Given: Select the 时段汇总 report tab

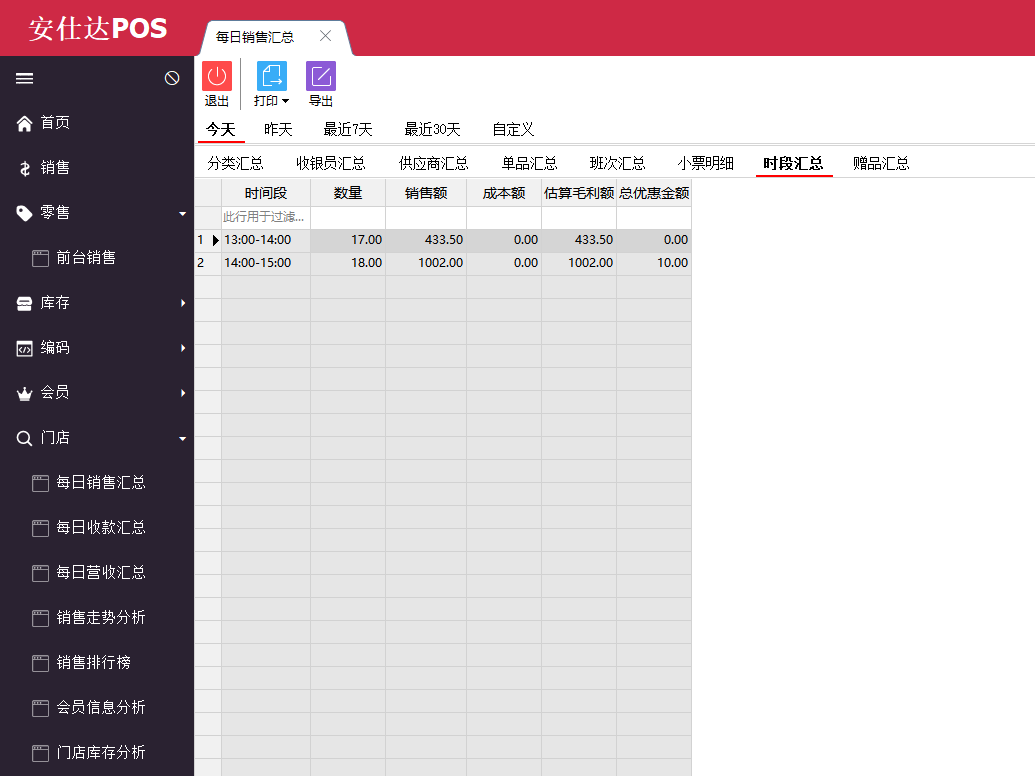Looking at the screenshot, I should (x=793, y=163).
